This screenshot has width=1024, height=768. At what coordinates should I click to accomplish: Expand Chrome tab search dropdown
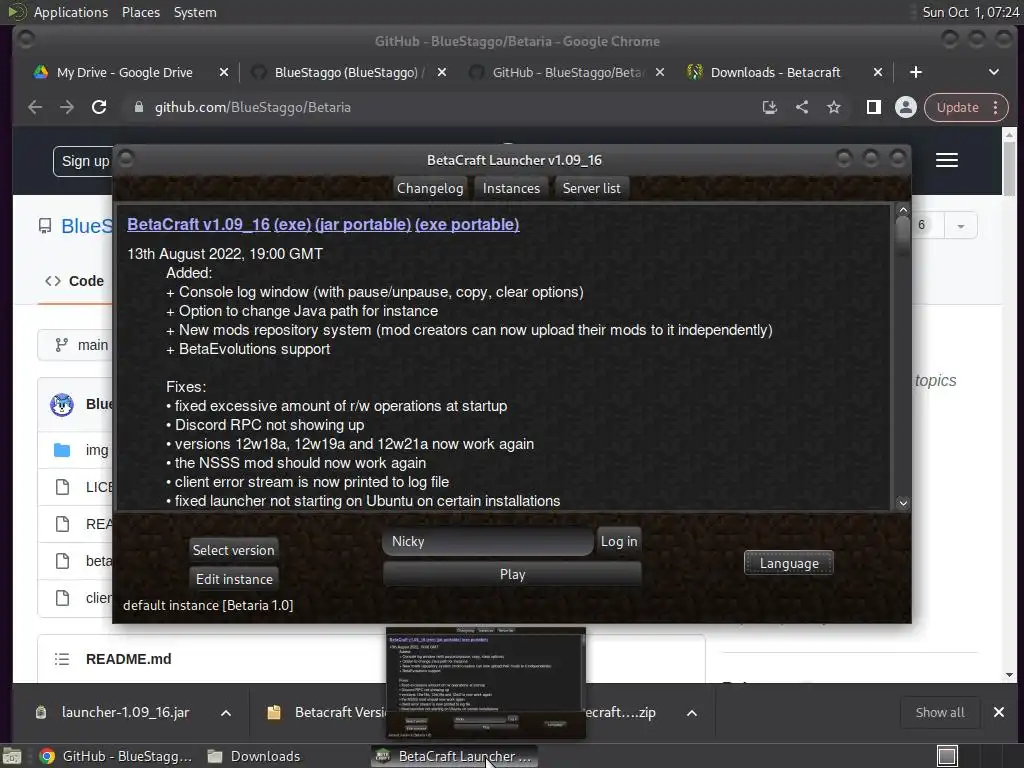tap(993, 72)
